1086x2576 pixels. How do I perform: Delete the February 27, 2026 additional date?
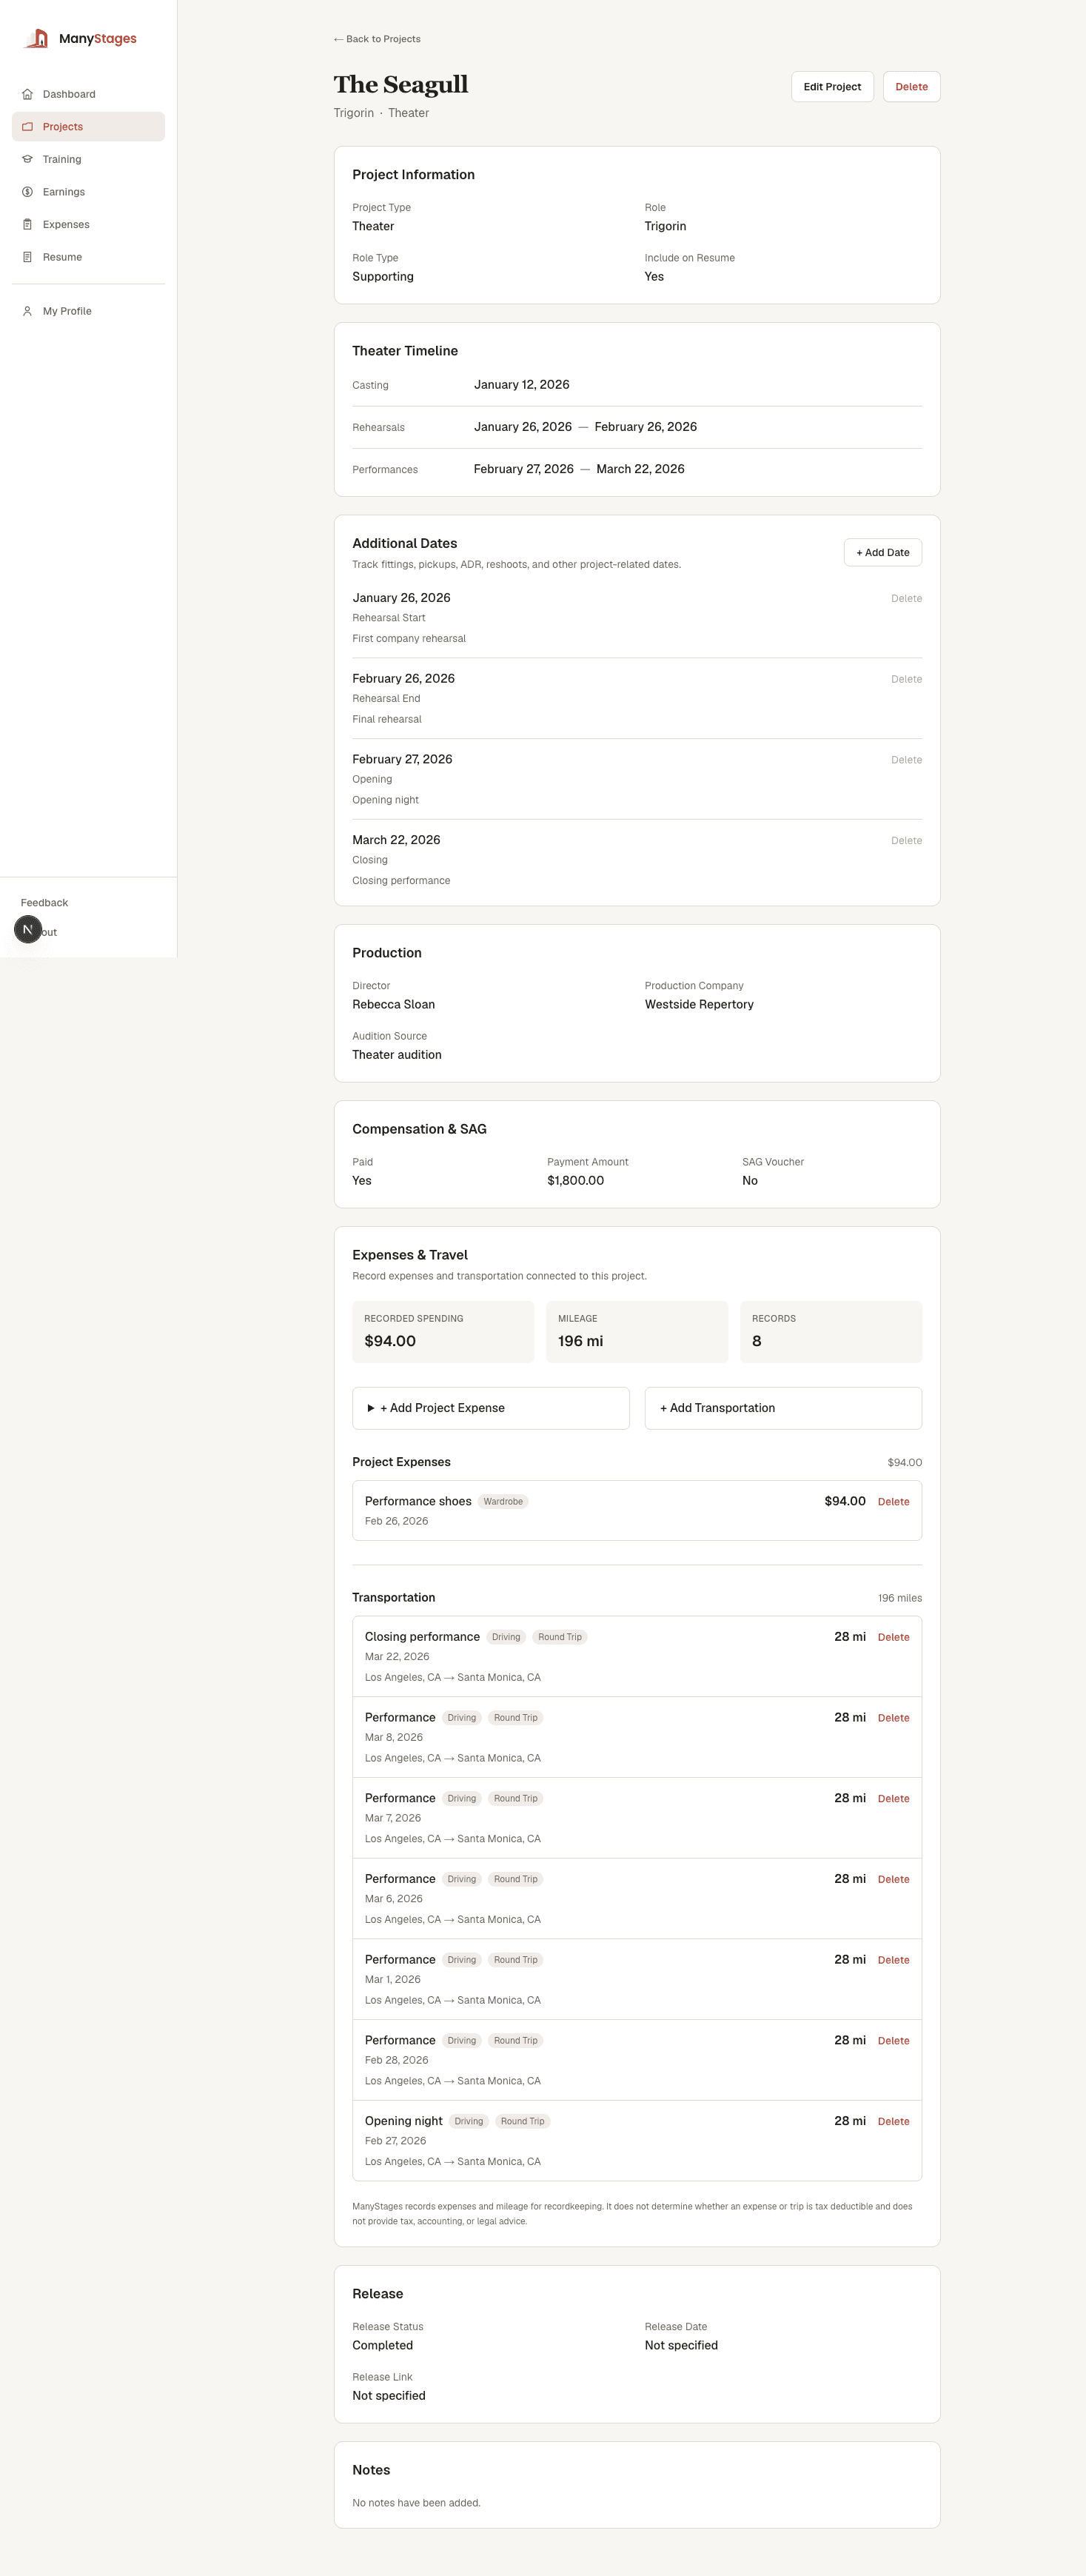click(906, 760)
